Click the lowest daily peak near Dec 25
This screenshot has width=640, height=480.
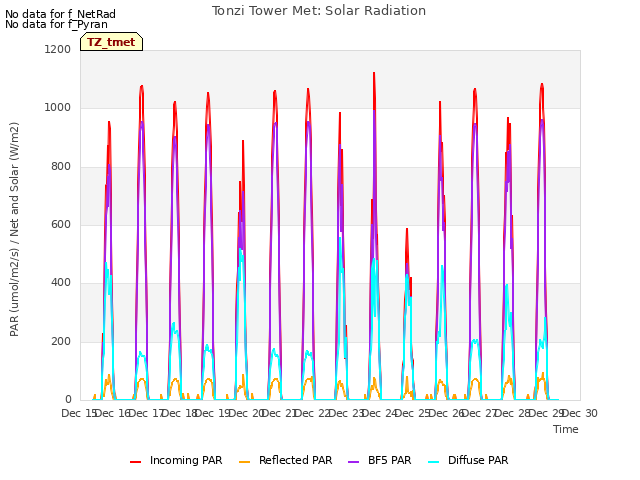[407, 229]
